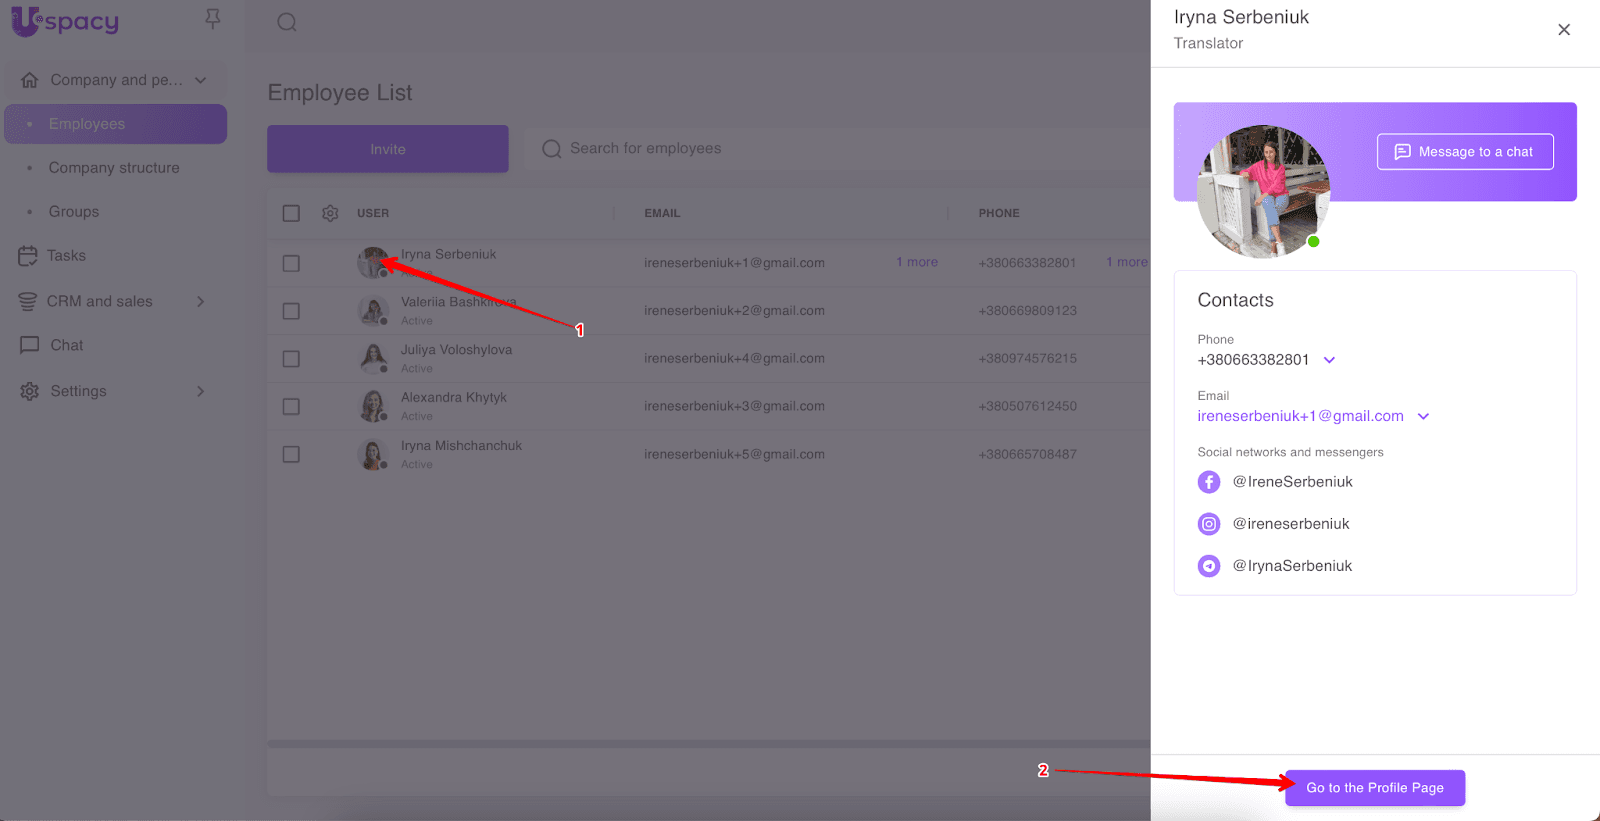The image size is (1600, 821).
Task: Open Company structure in the sidebar
Action: click(x=114, y=168)
